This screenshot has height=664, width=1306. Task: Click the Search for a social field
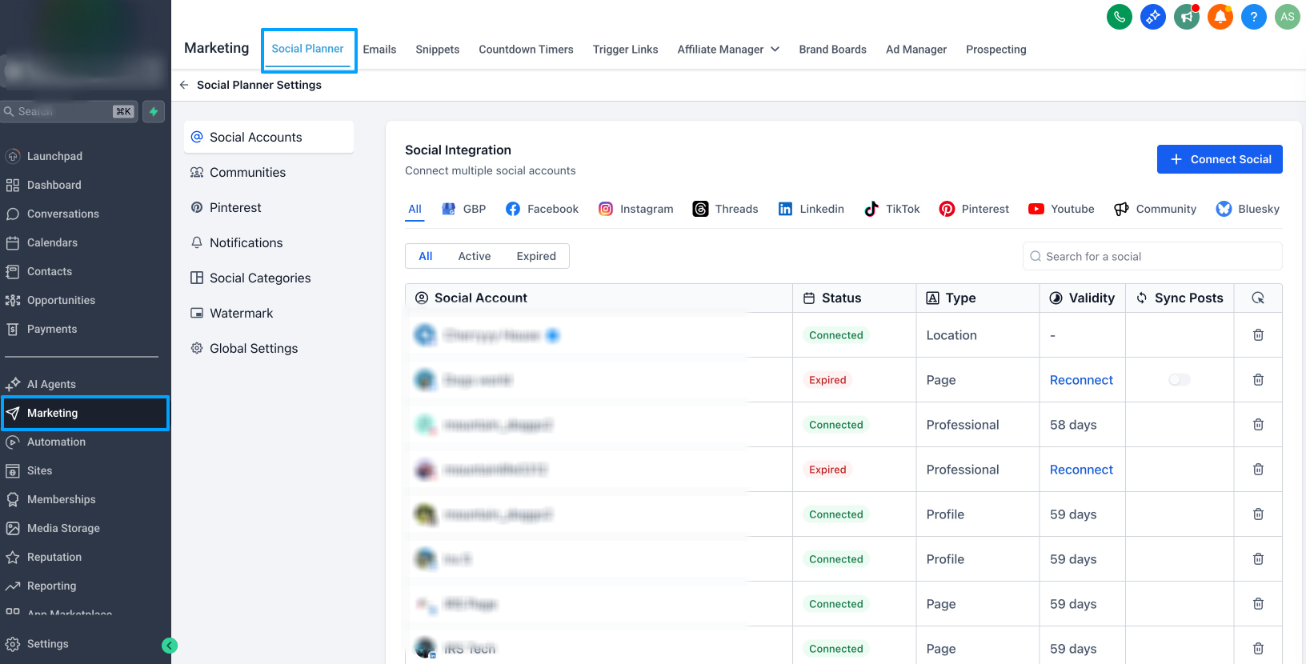tap(1152, 256)
